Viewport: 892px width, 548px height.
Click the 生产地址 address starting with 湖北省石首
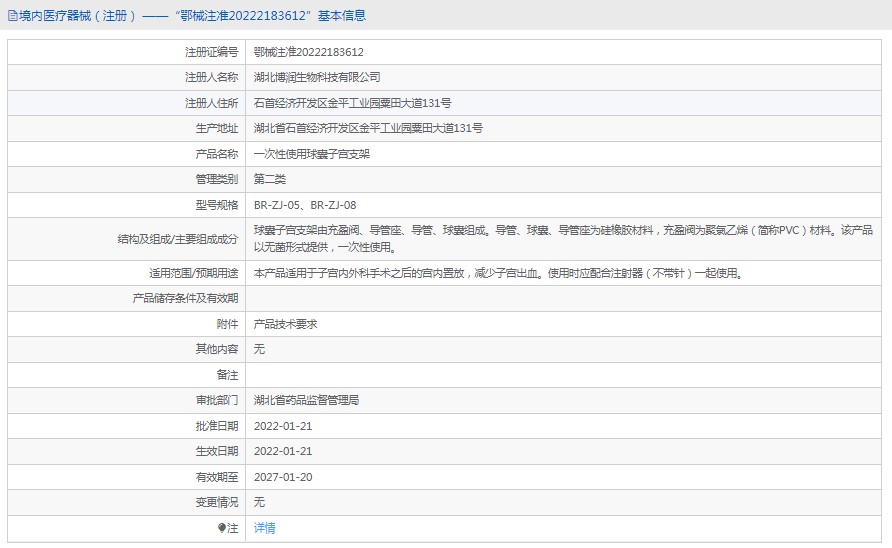[x=368, y=128]
